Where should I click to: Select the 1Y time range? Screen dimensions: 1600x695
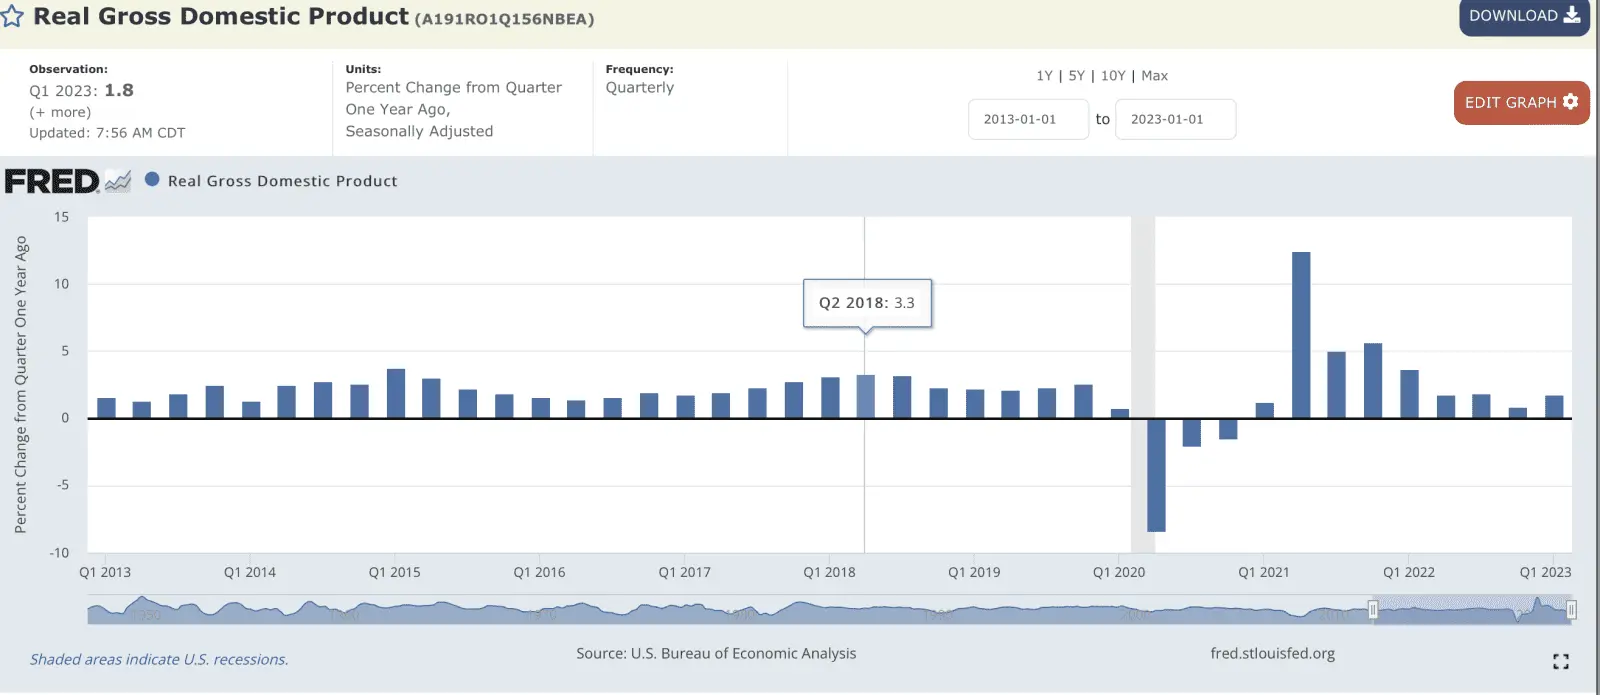(1044, 76)
